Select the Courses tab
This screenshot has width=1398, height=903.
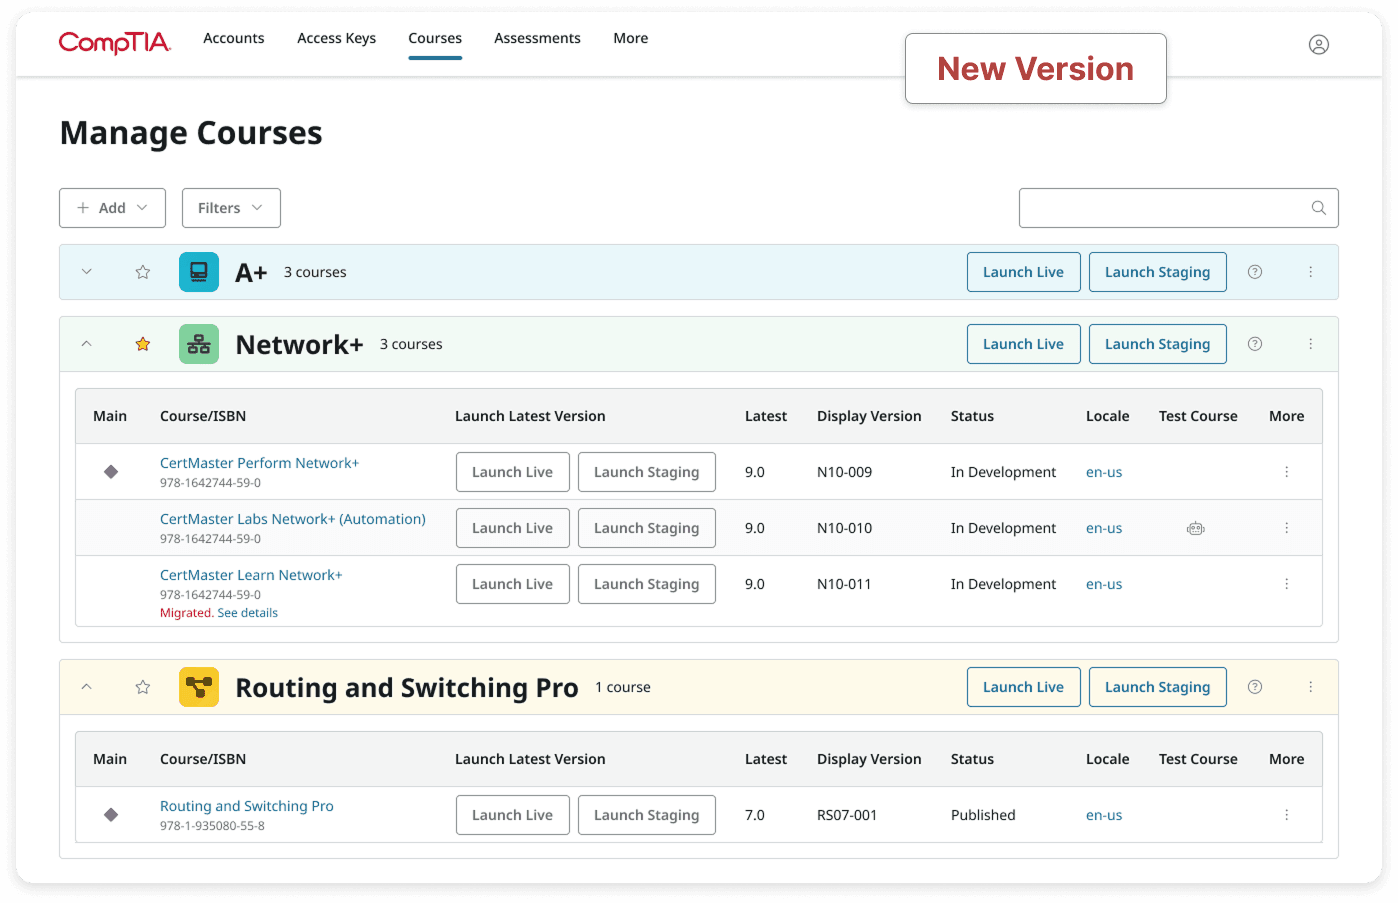[435, 38]
